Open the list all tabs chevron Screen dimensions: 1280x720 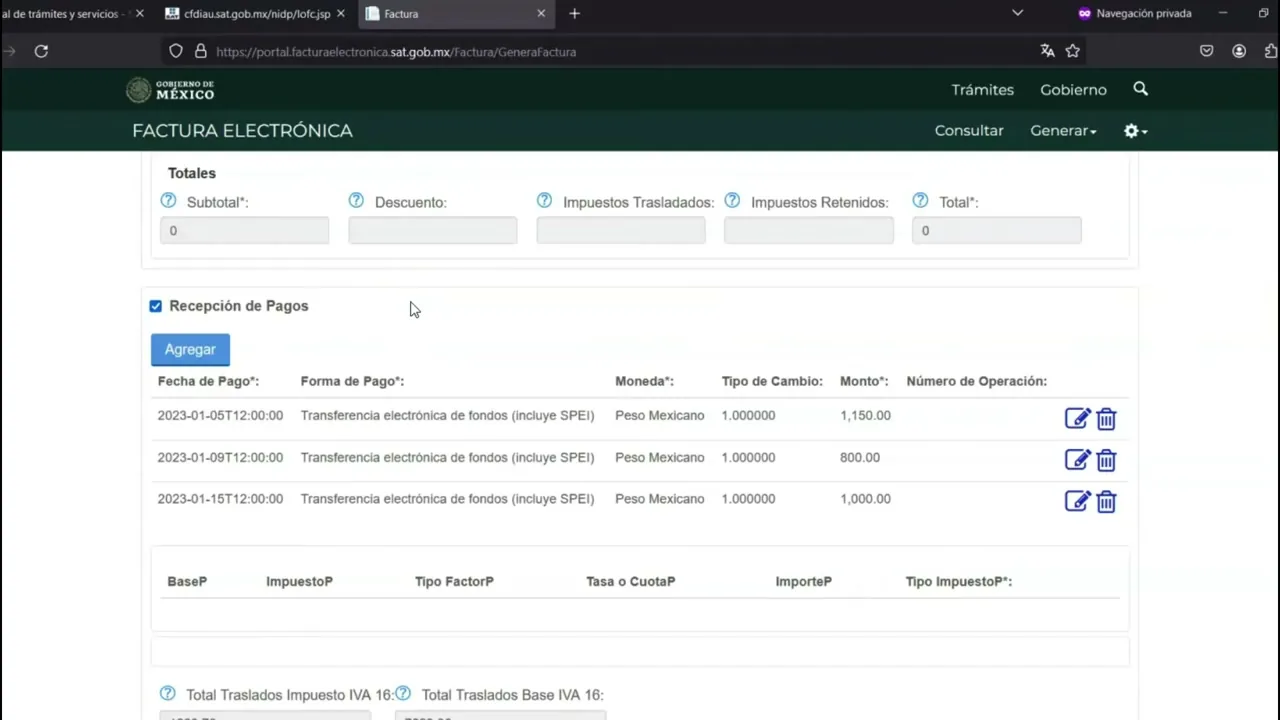[x=1017, y=14]
